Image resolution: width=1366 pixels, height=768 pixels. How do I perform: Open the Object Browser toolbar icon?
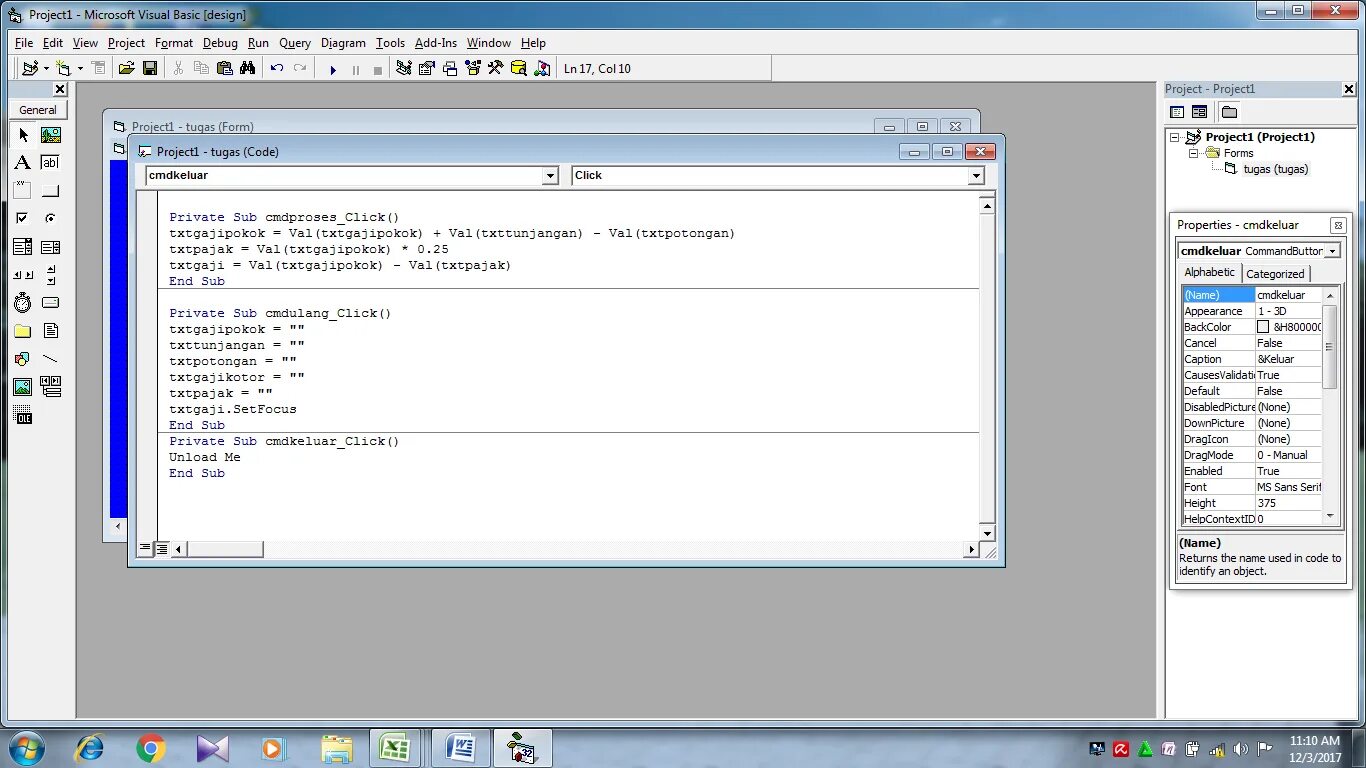coord(473,68)
